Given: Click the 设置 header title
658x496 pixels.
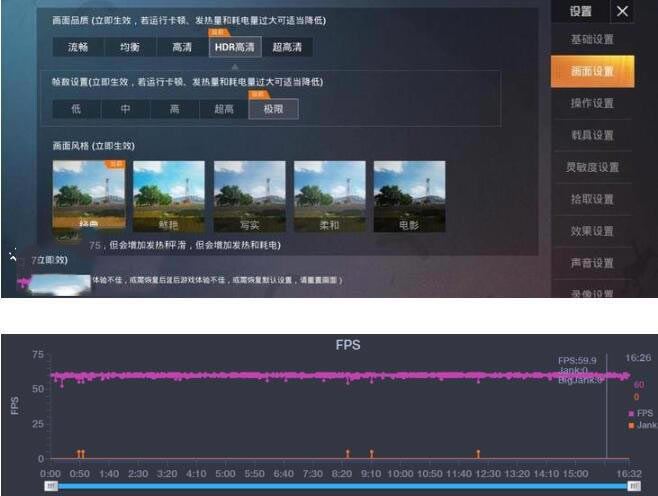Looking at the screenshot, I should (580, 11).
